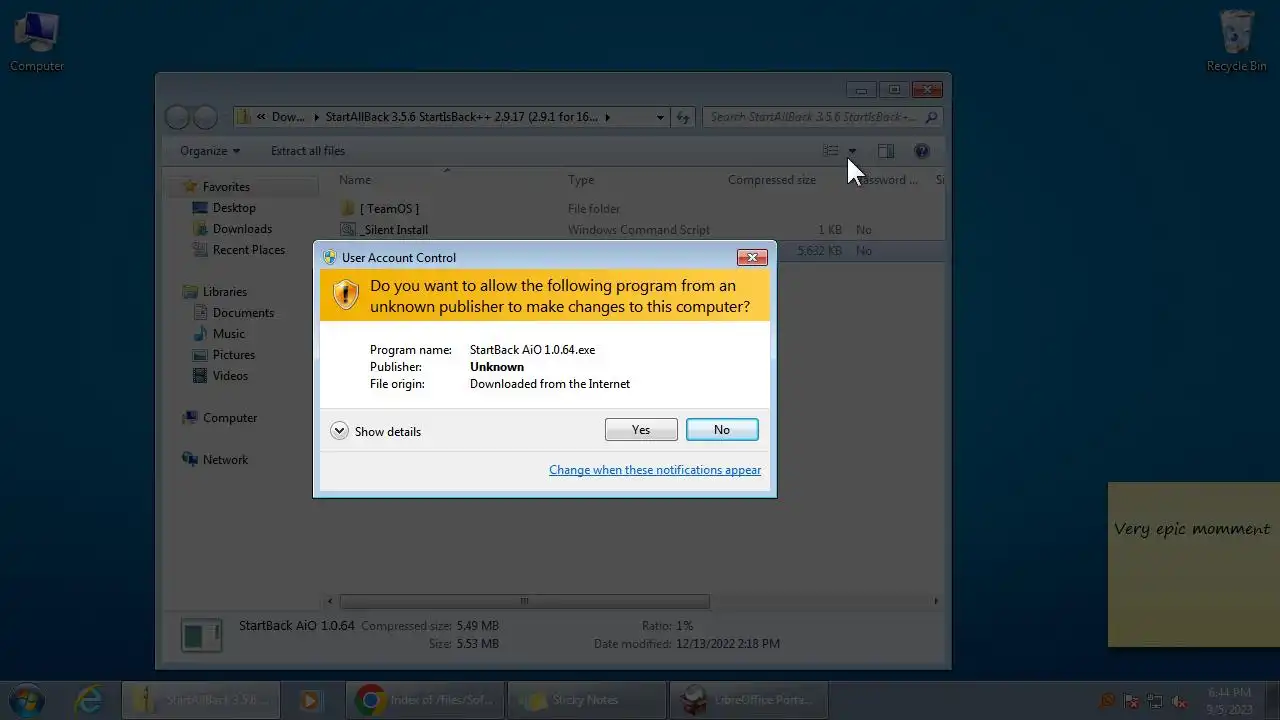The width and height of the screenshot is (1280, 720).
Task: Expand Show details chevron in UAC dialog
Action: pyautogui.click(x=339, y=431)
